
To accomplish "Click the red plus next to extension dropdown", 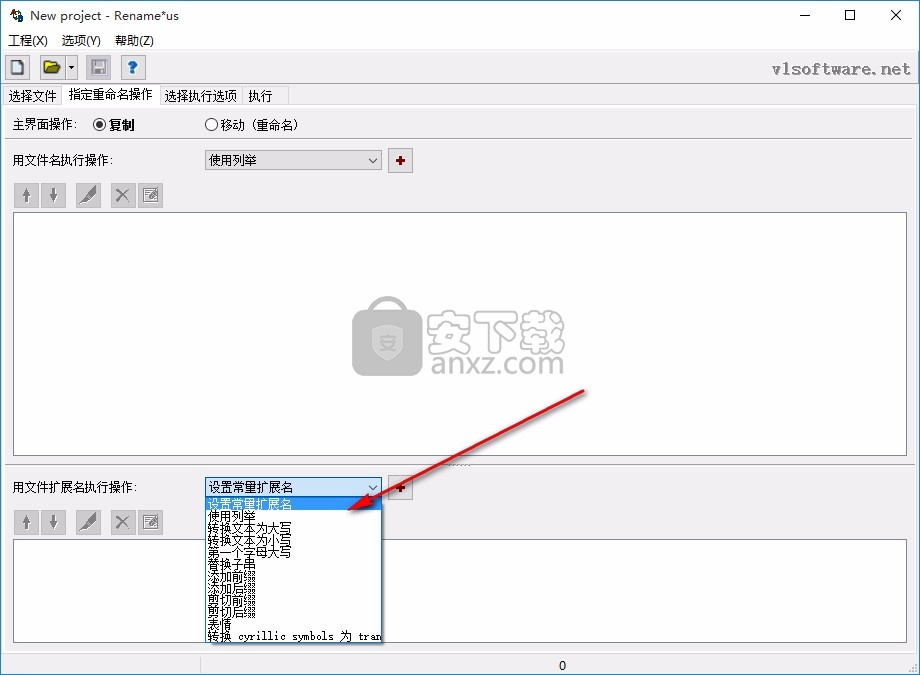I will click(x=401, y=487).
